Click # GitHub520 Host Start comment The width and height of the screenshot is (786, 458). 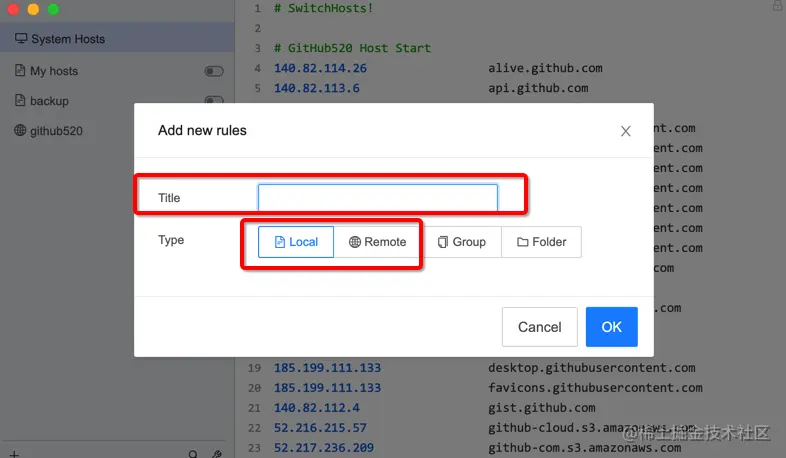pos(352,48)
